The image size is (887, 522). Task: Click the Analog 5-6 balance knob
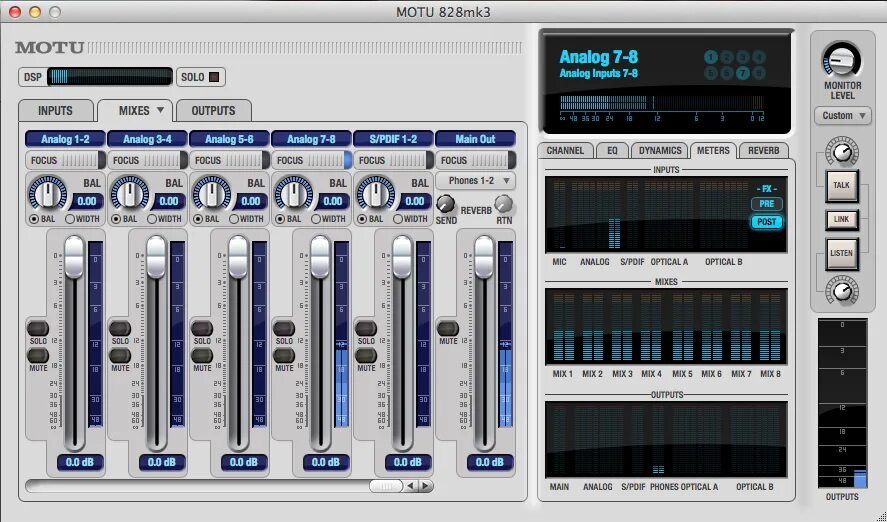tap(212, 194)
